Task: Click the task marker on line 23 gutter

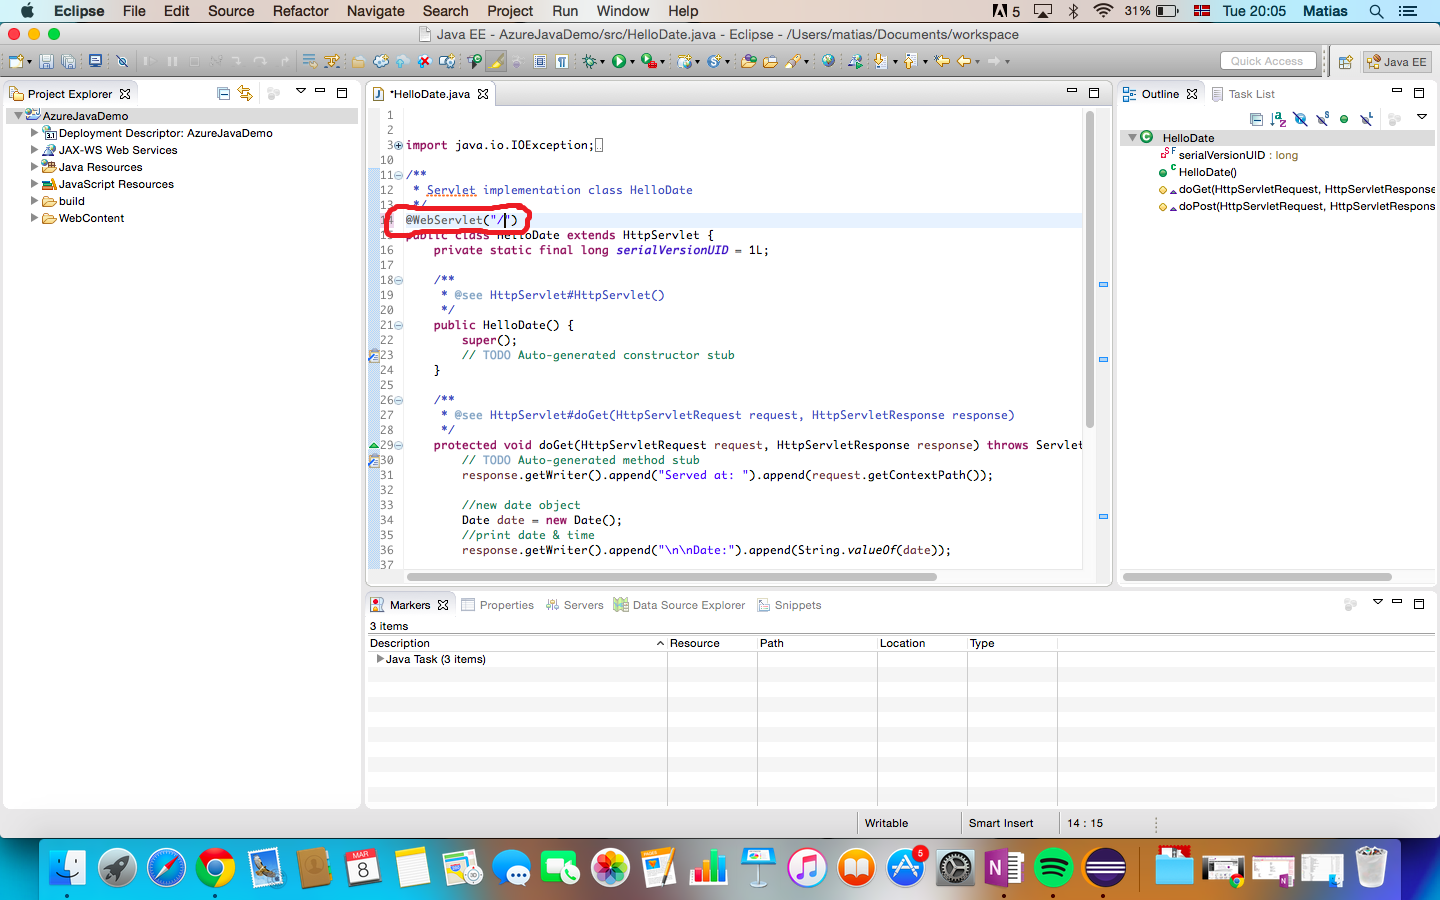Action: pyautogui.click(x=374, y=355)
